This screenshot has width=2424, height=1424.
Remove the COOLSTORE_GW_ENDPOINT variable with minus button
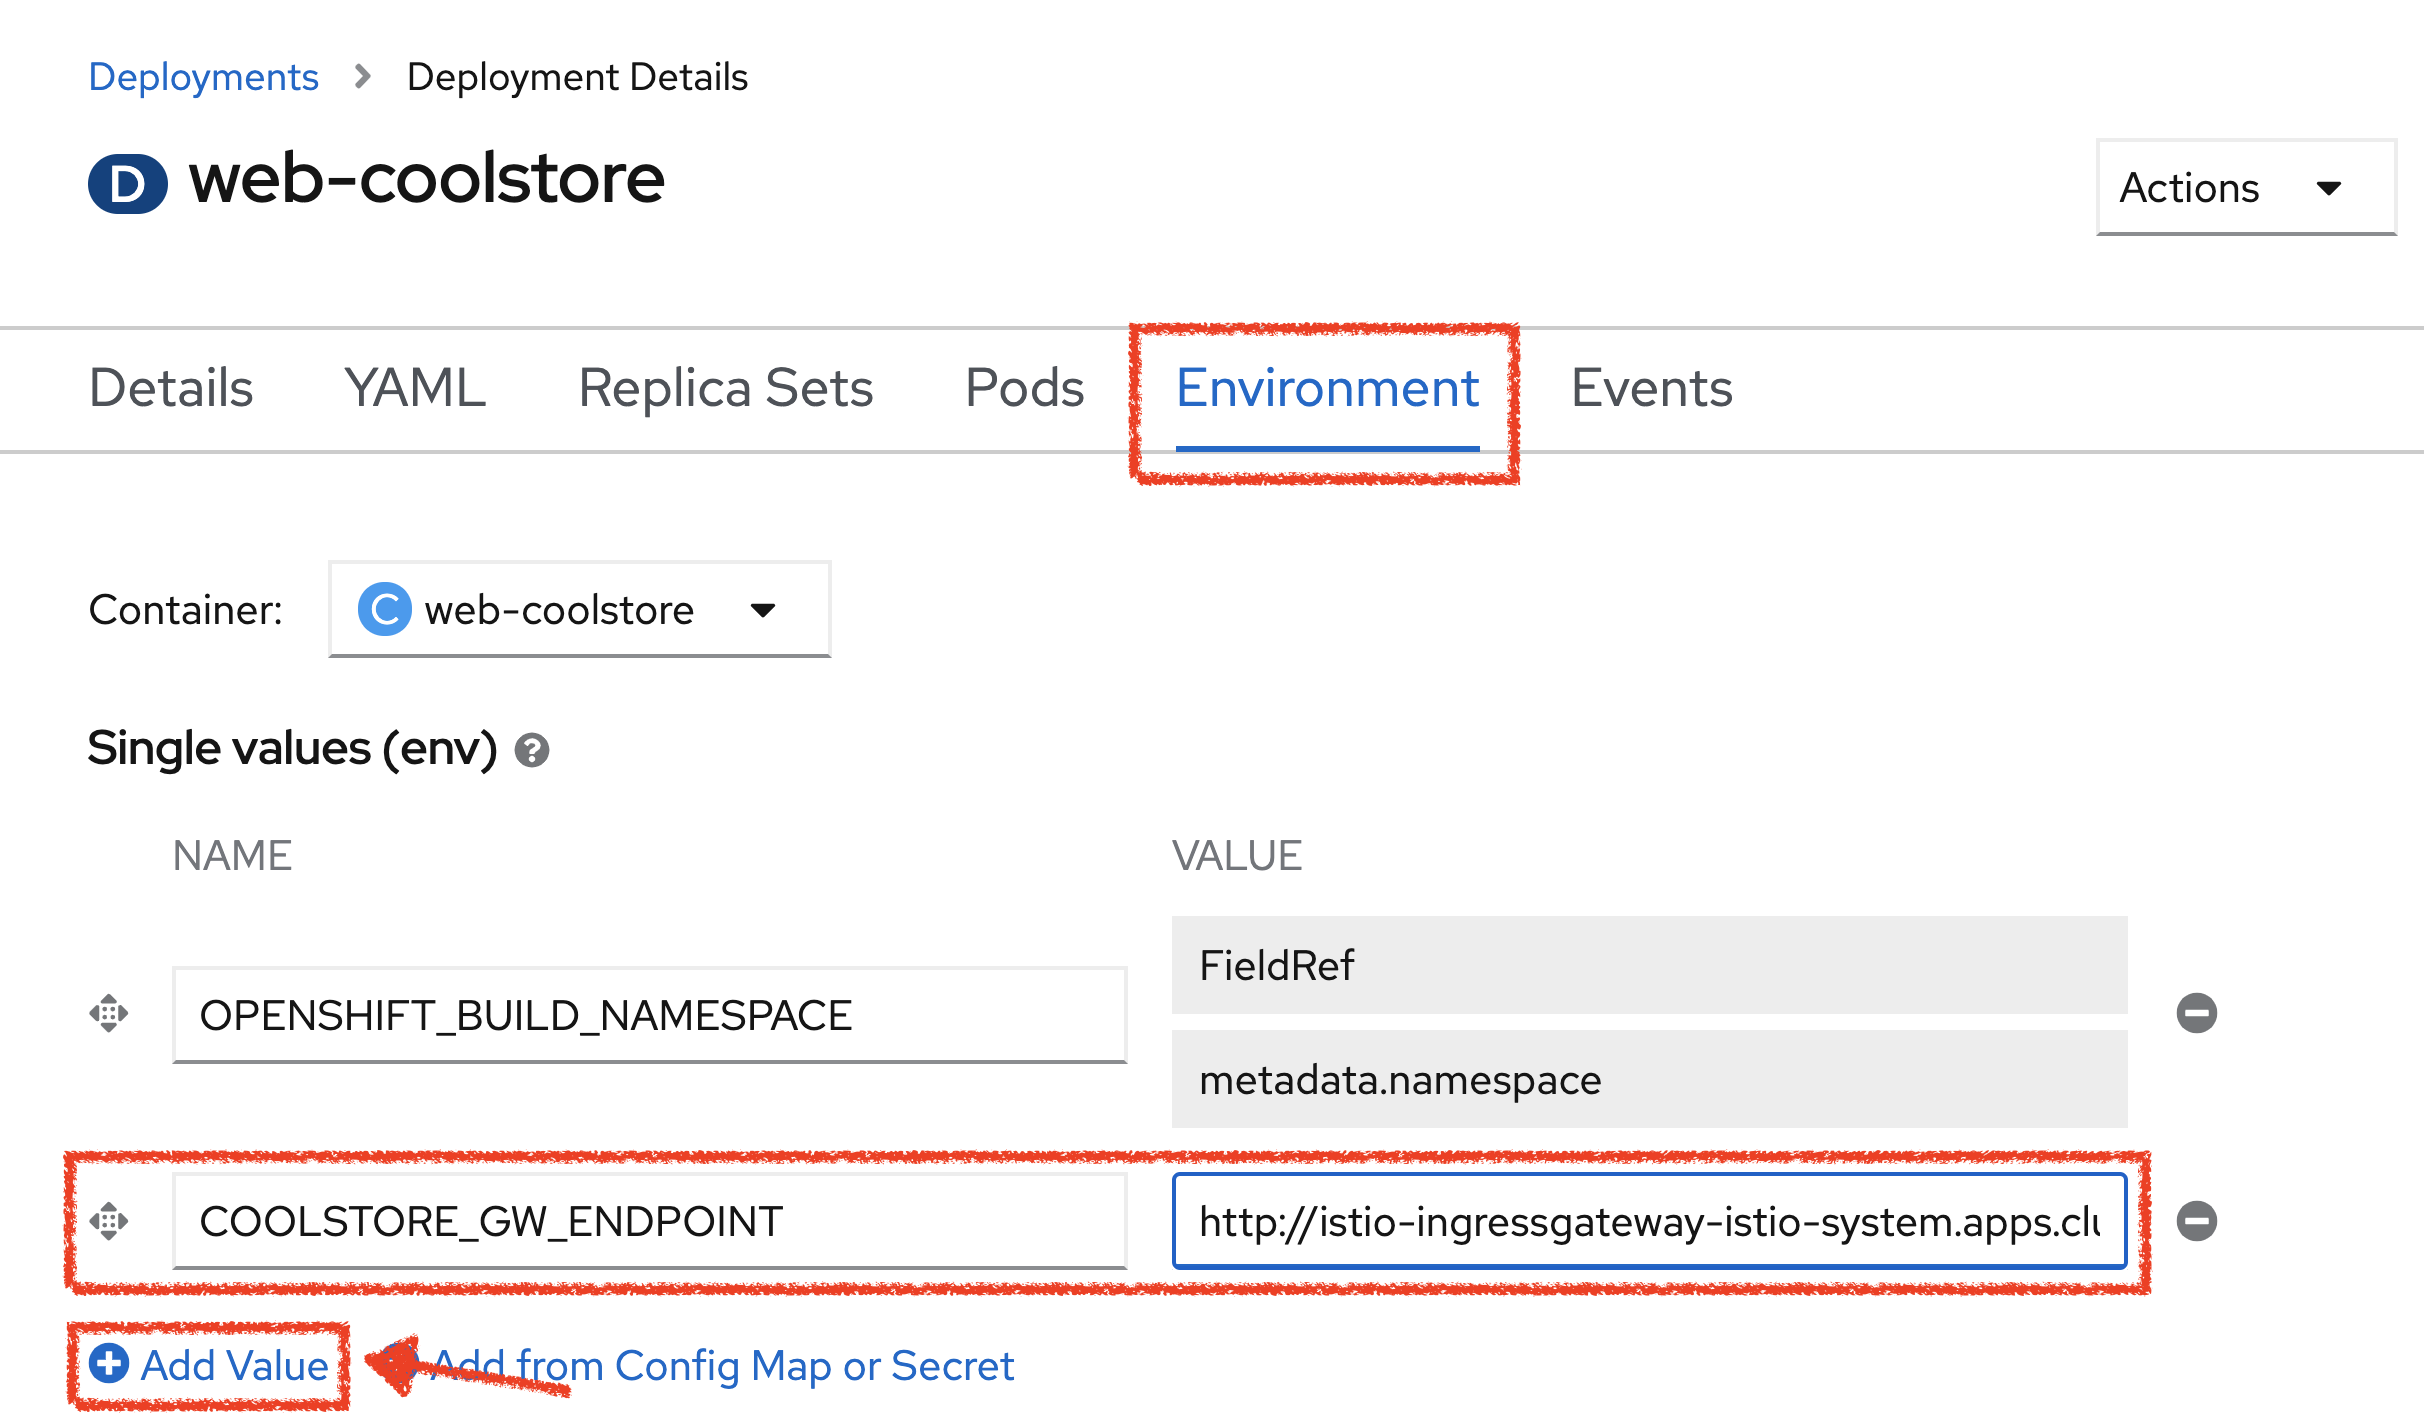coord(2196,1219)
